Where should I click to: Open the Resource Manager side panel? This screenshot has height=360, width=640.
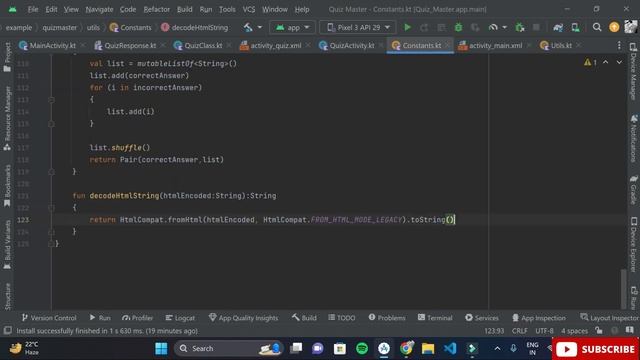7,118
